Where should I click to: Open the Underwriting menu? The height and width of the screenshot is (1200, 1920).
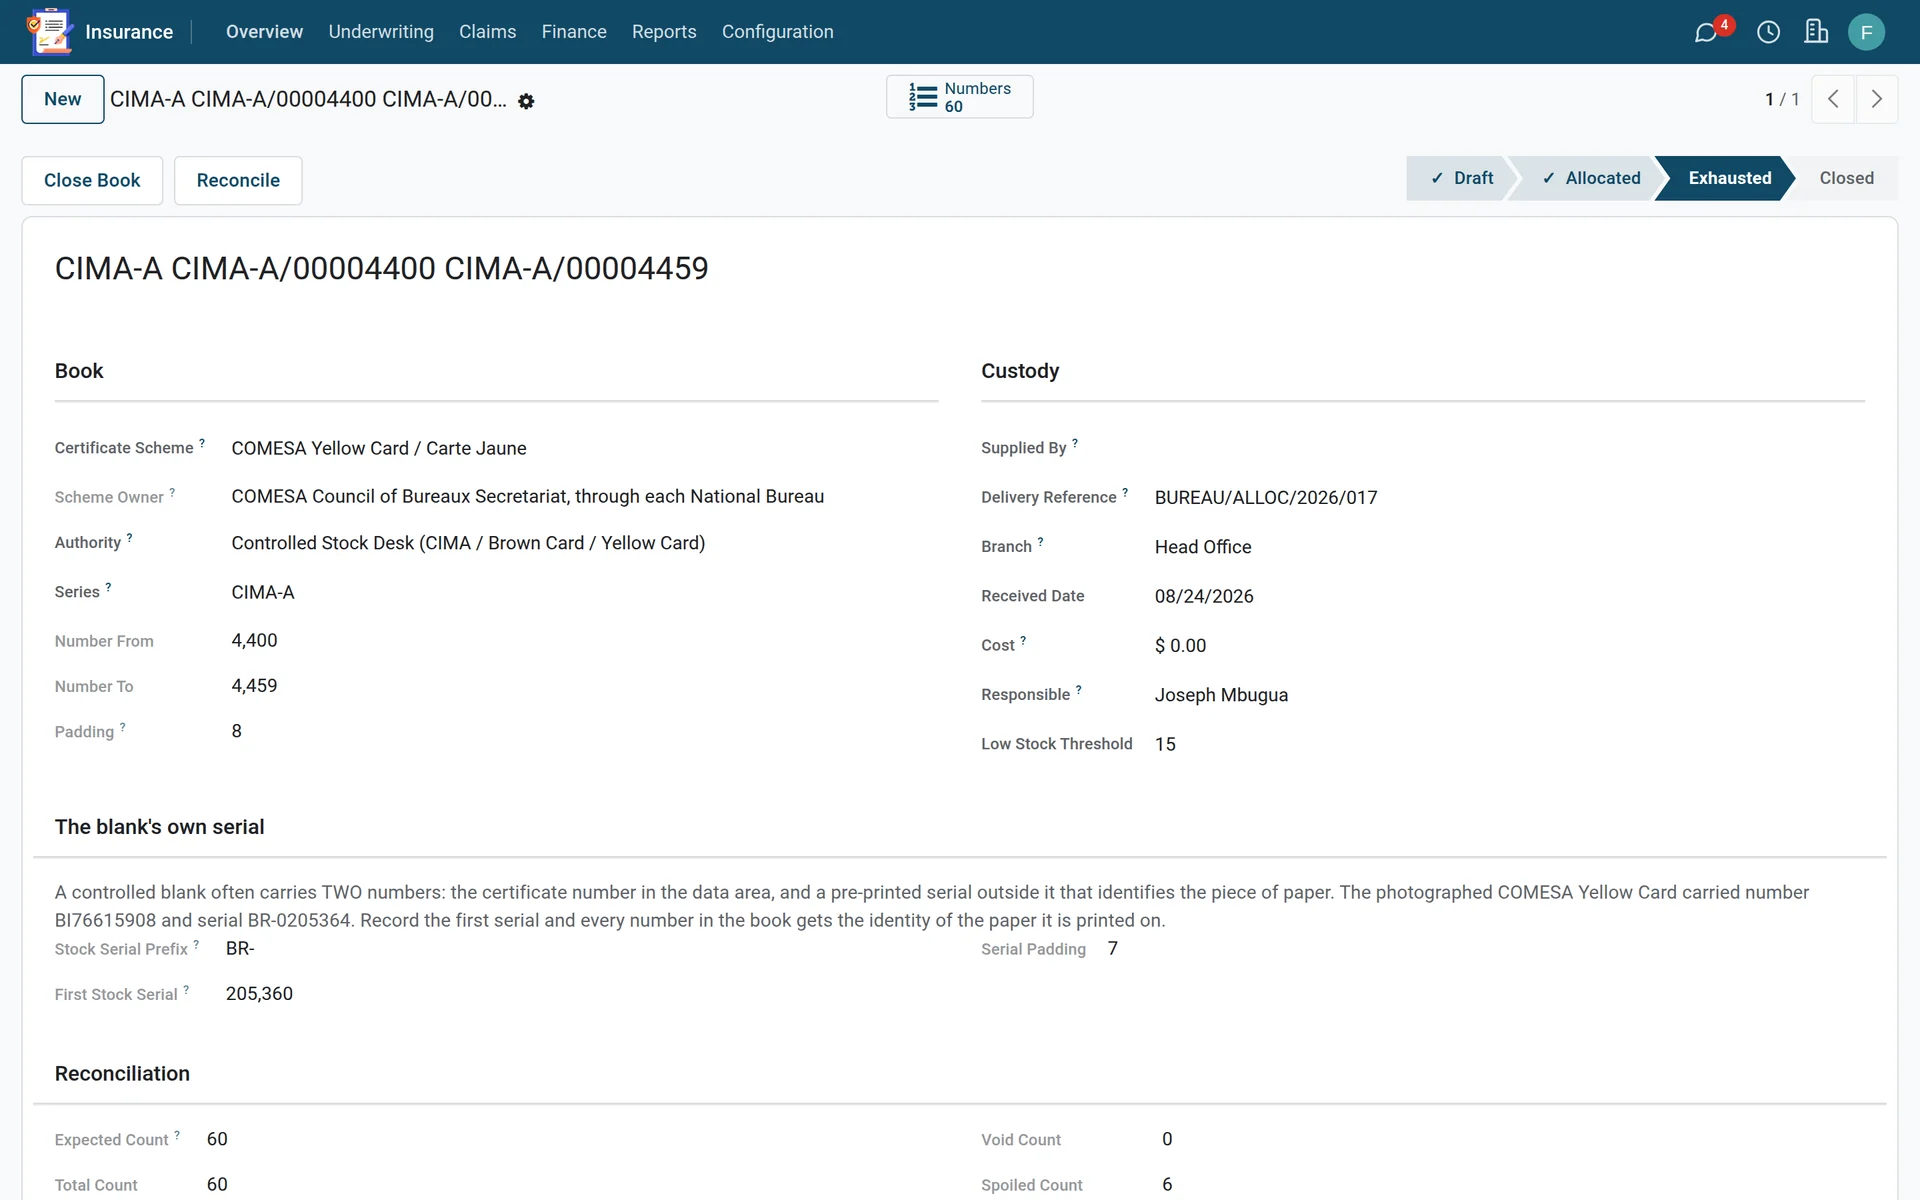(381, 32)
